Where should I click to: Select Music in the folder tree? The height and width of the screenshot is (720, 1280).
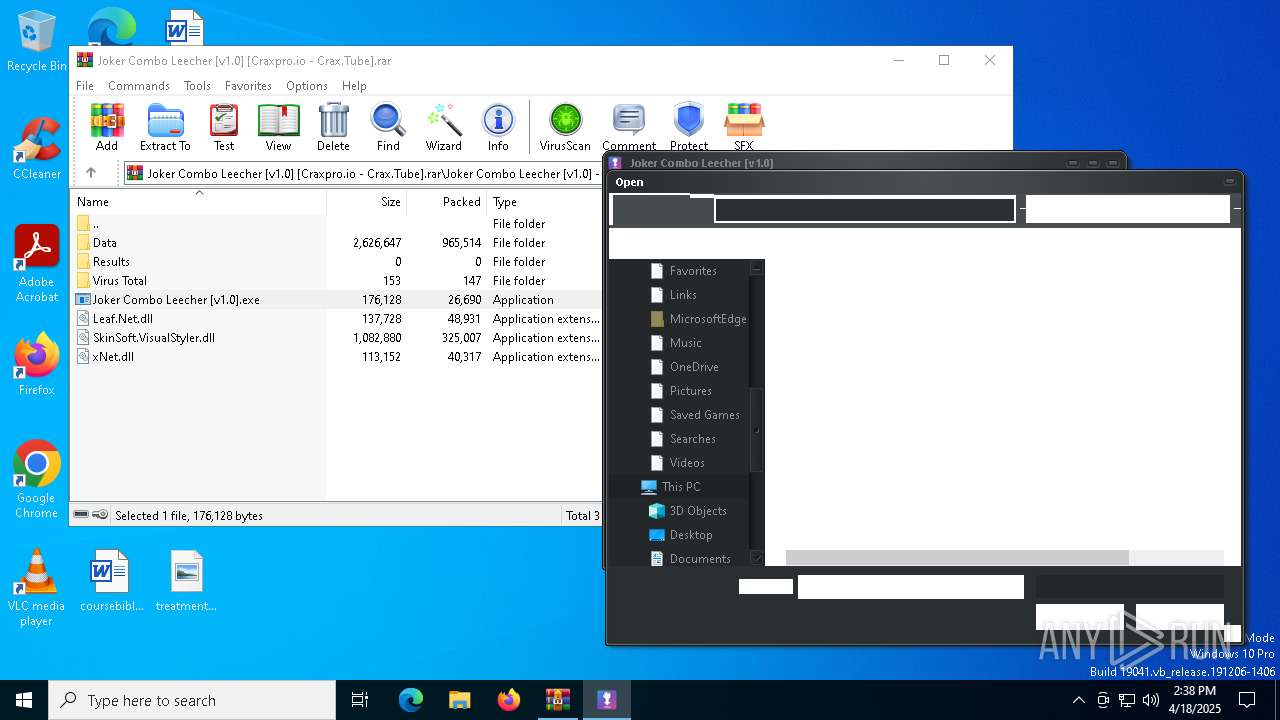click(x=686, y=343)
